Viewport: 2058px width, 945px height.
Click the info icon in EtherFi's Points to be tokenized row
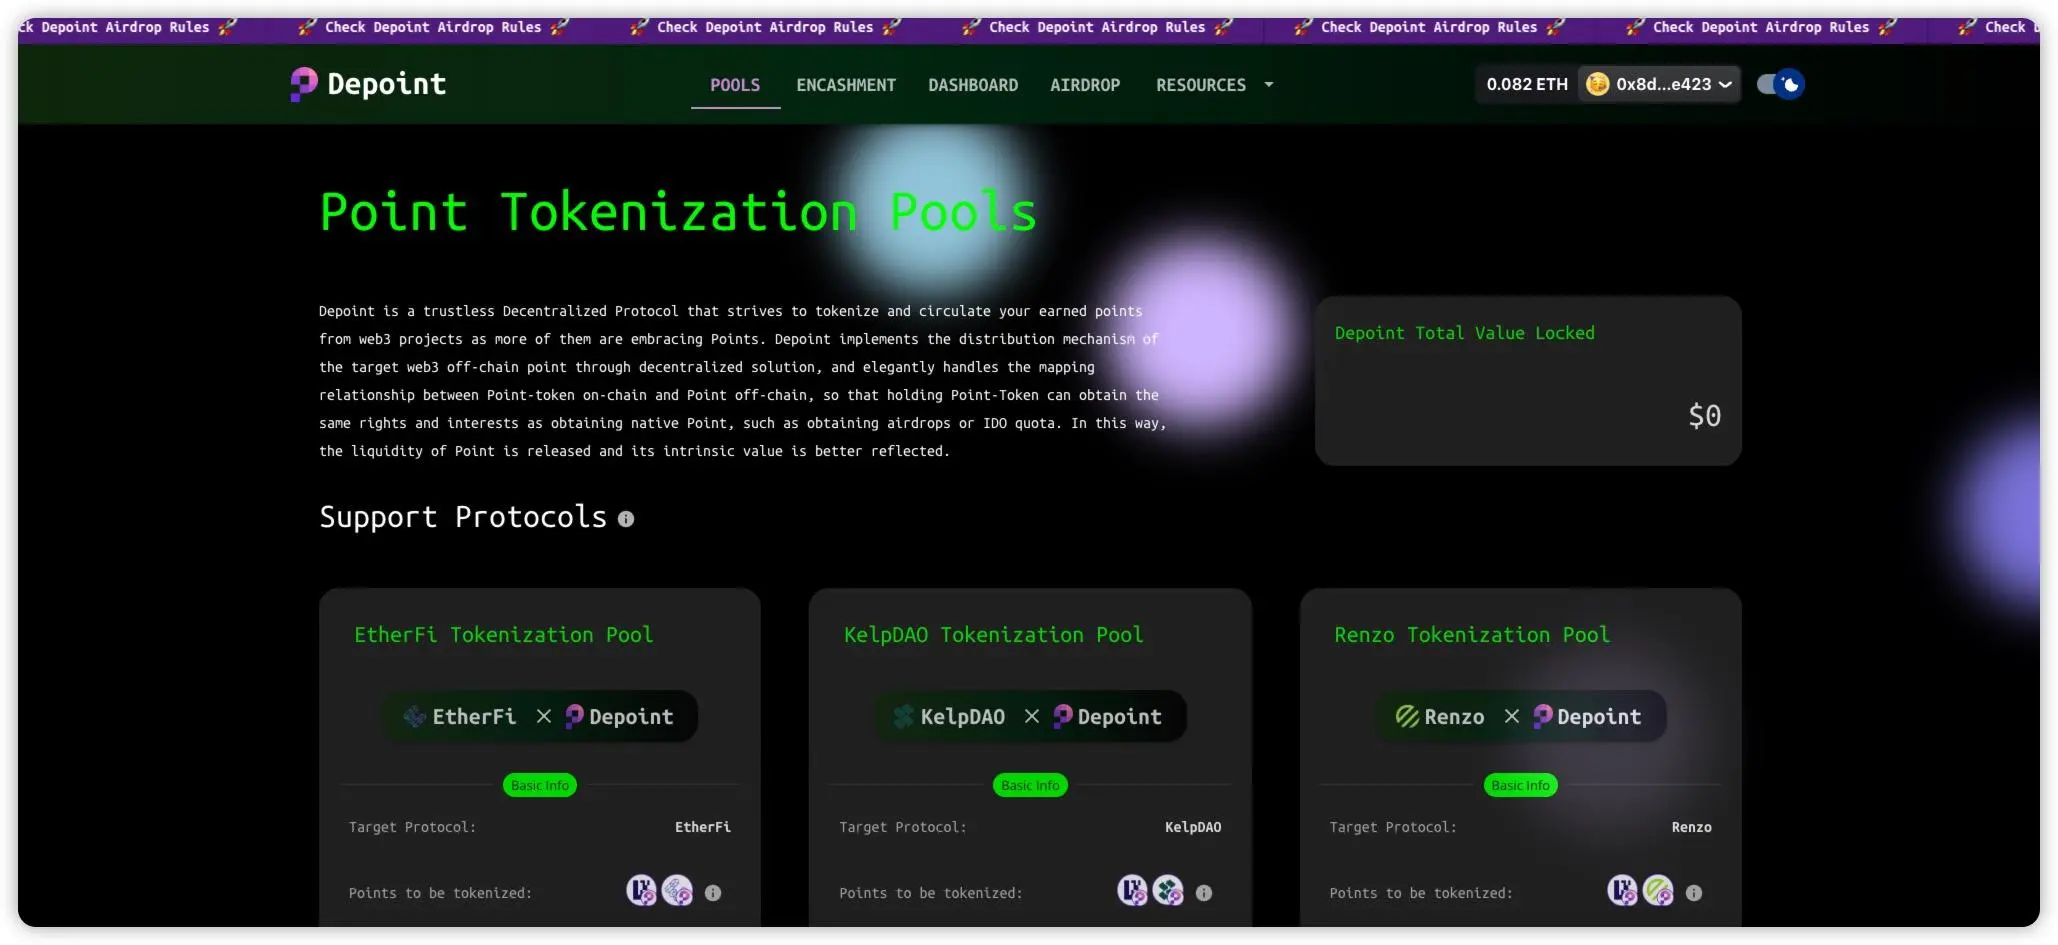point(713,893)
